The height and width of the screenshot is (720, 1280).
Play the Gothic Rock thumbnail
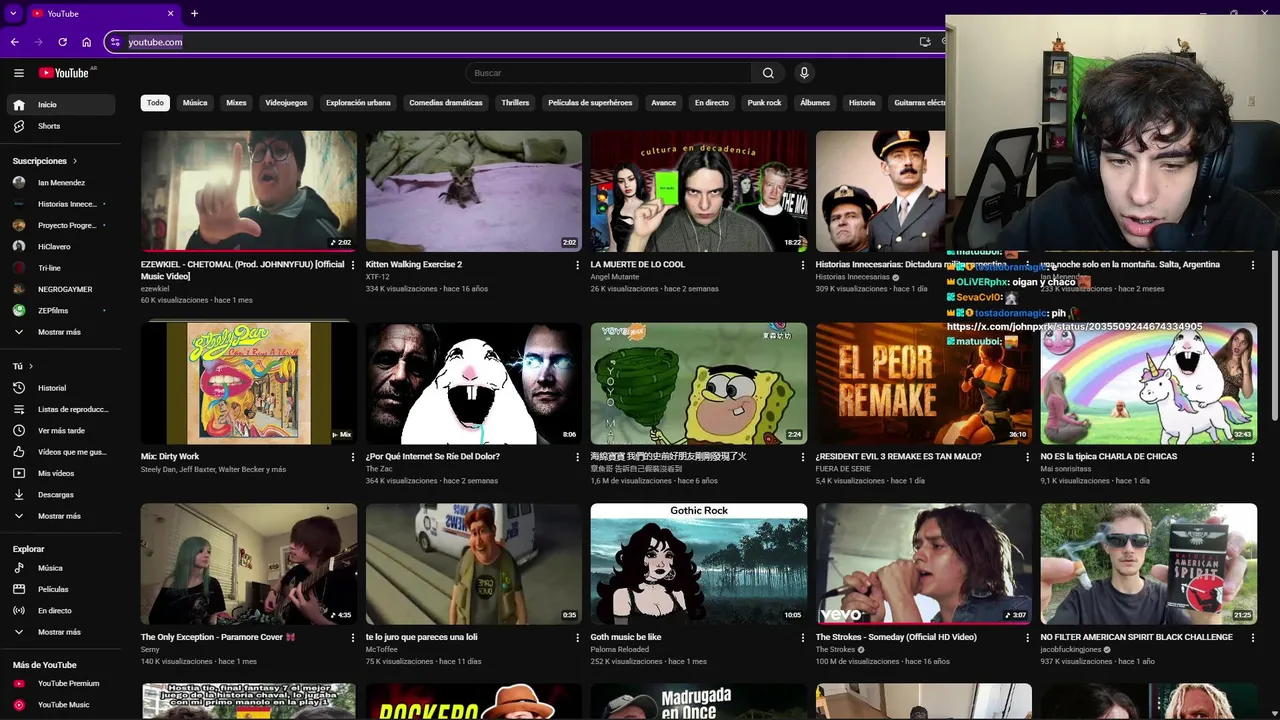click(699, 564)
